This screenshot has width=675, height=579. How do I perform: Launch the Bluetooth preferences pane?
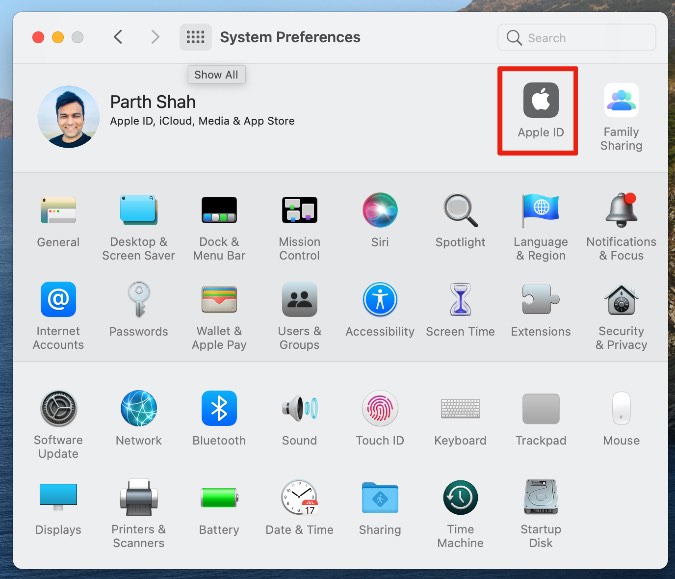point(219,408)
